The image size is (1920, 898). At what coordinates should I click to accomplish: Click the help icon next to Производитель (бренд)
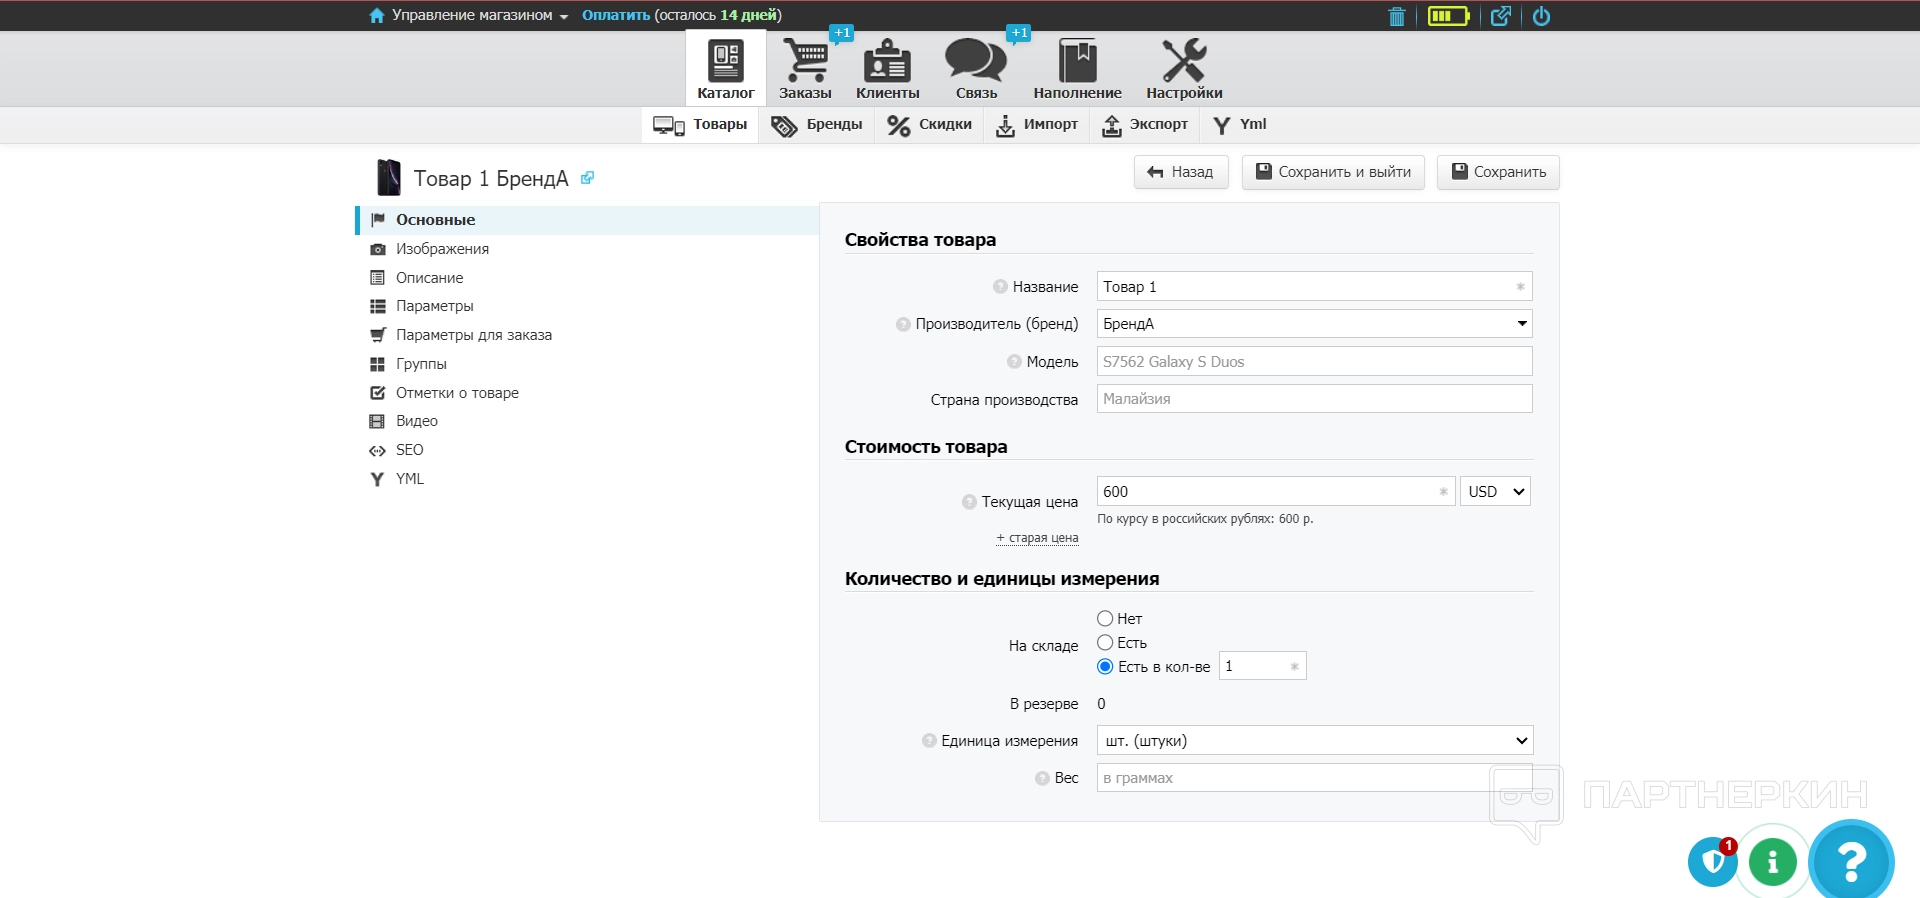point(903,324)
